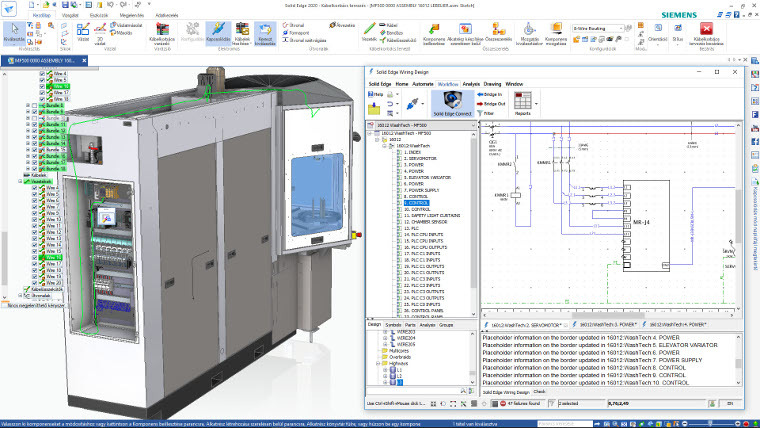Screen dimensions: 760x428
Task: Click the YouTube icon on right sidebar
Action: [x=755, y=128]
